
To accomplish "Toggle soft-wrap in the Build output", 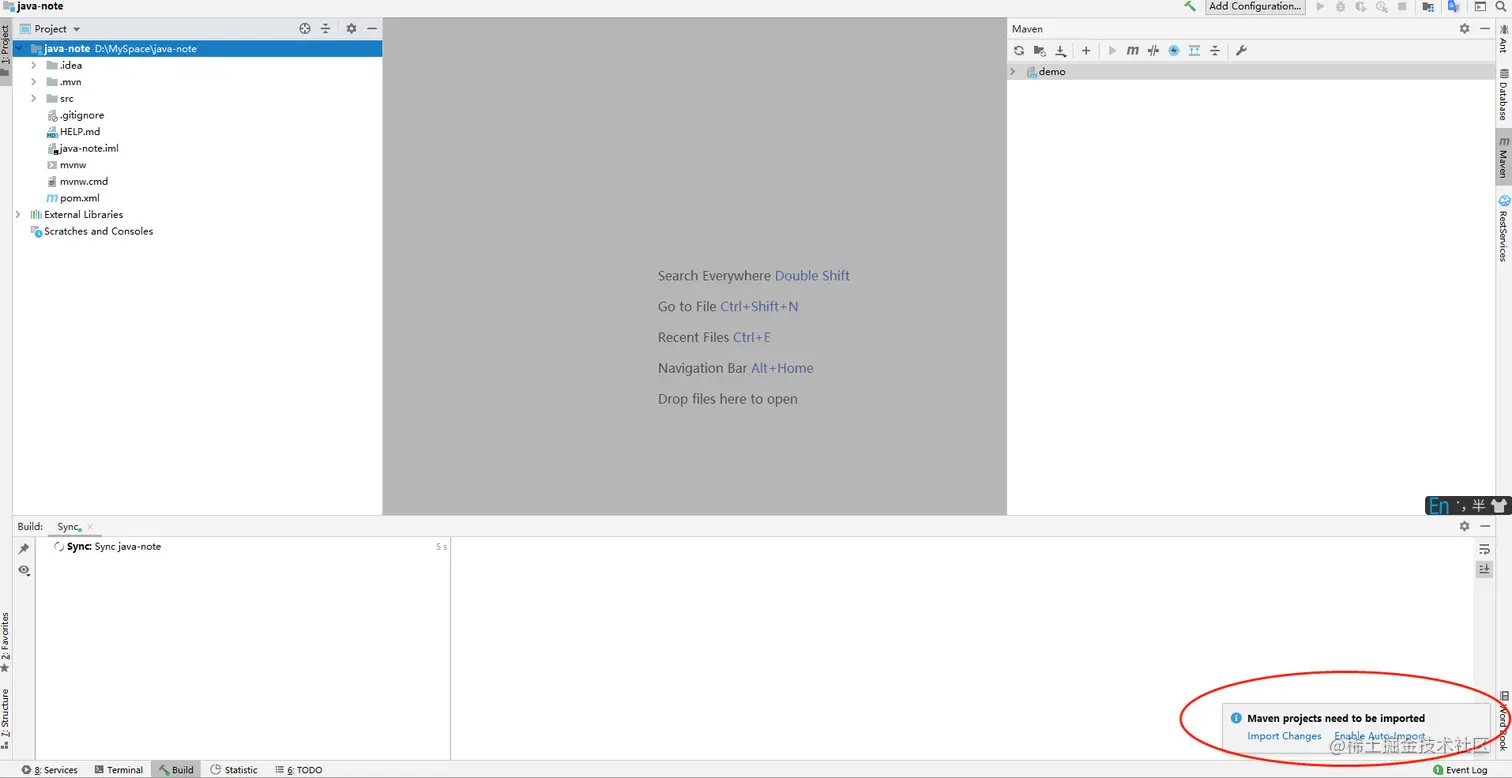I will coord(1485,549).
